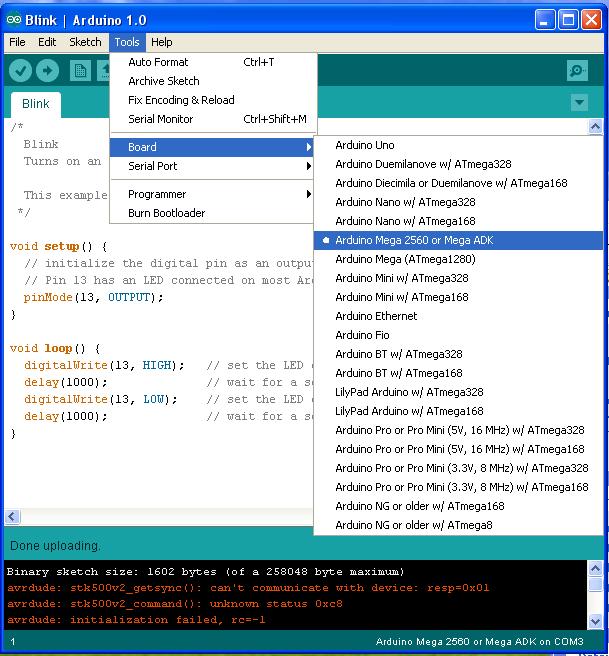Click the Verify checkmark toolbar button
The height and width of the screenshot is (656, 609).
point(20,70)
